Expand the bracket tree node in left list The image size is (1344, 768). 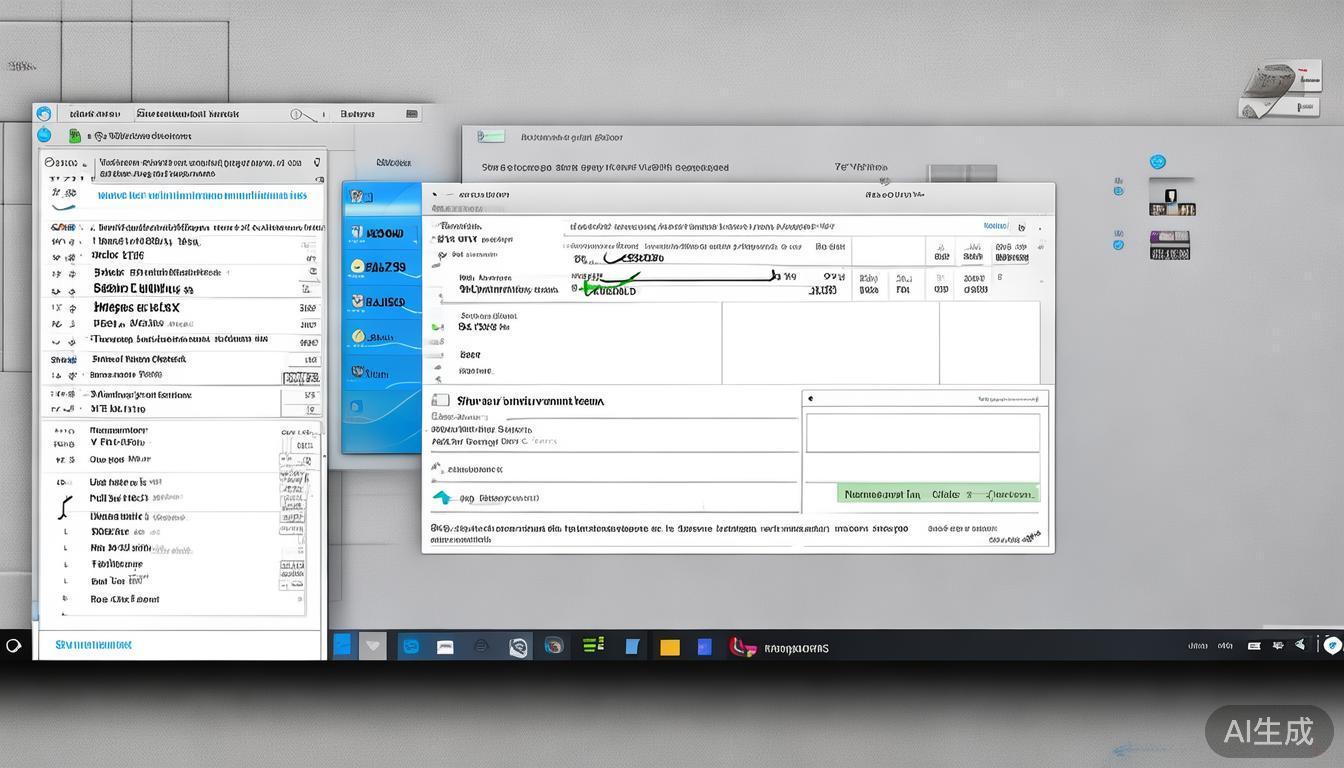coord(66,507)
